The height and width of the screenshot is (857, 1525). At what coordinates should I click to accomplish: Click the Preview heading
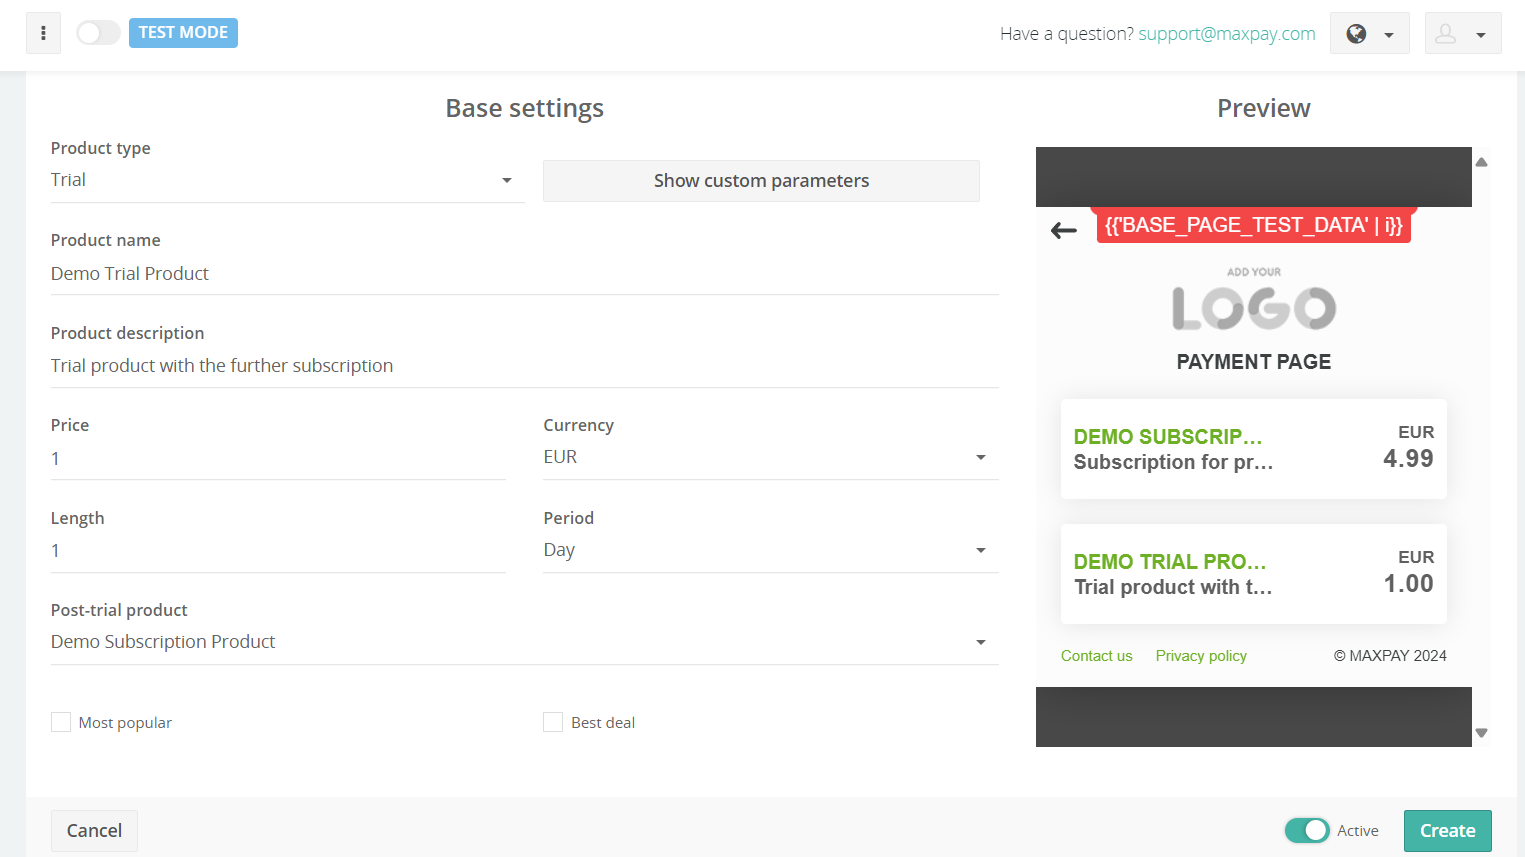(1264, 108)
